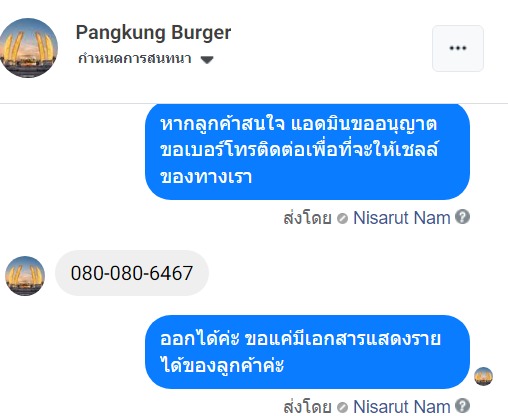Click the words ของทางเรา in first blue message
Viewport: 508px width, 416px height.
[x=206, y=177]
